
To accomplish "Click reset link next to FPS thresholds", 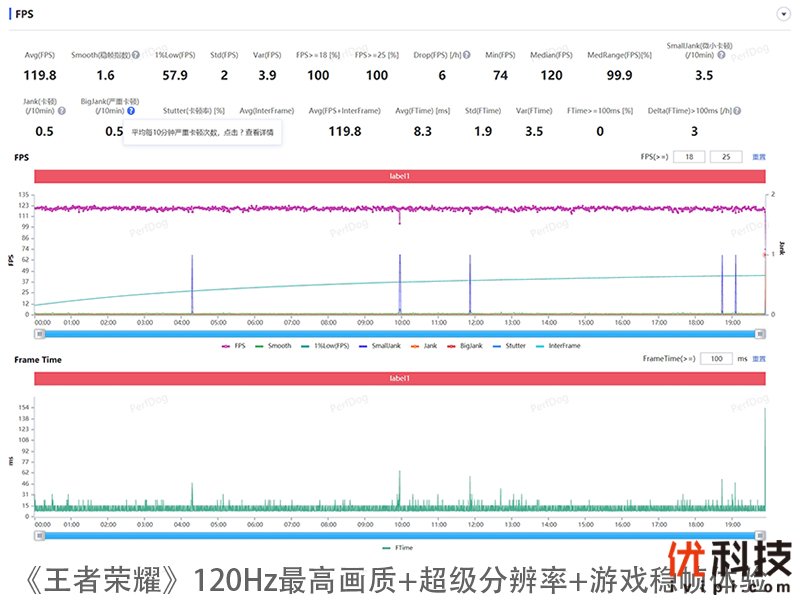I will (758, 157).
